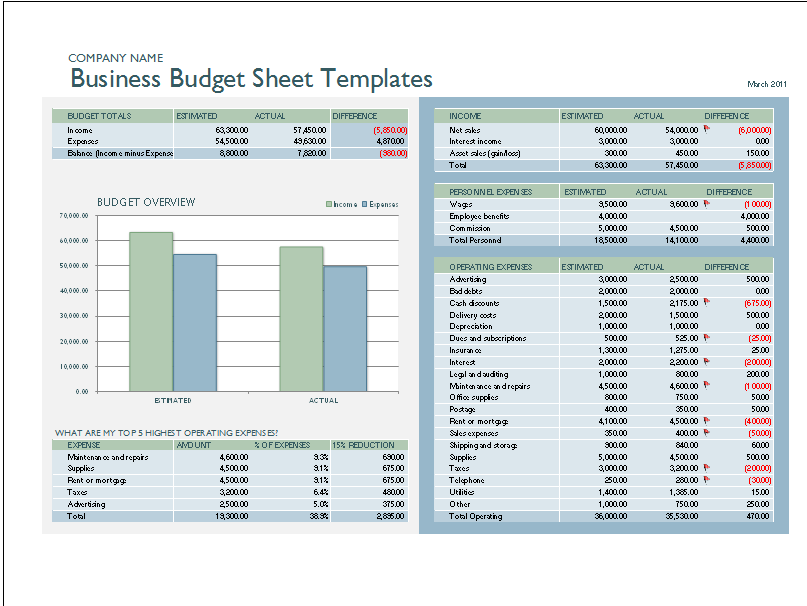This screenshot has width=807, height=606.
Task: Click the flag in Taxes operating row
Action: click(706, 468)
